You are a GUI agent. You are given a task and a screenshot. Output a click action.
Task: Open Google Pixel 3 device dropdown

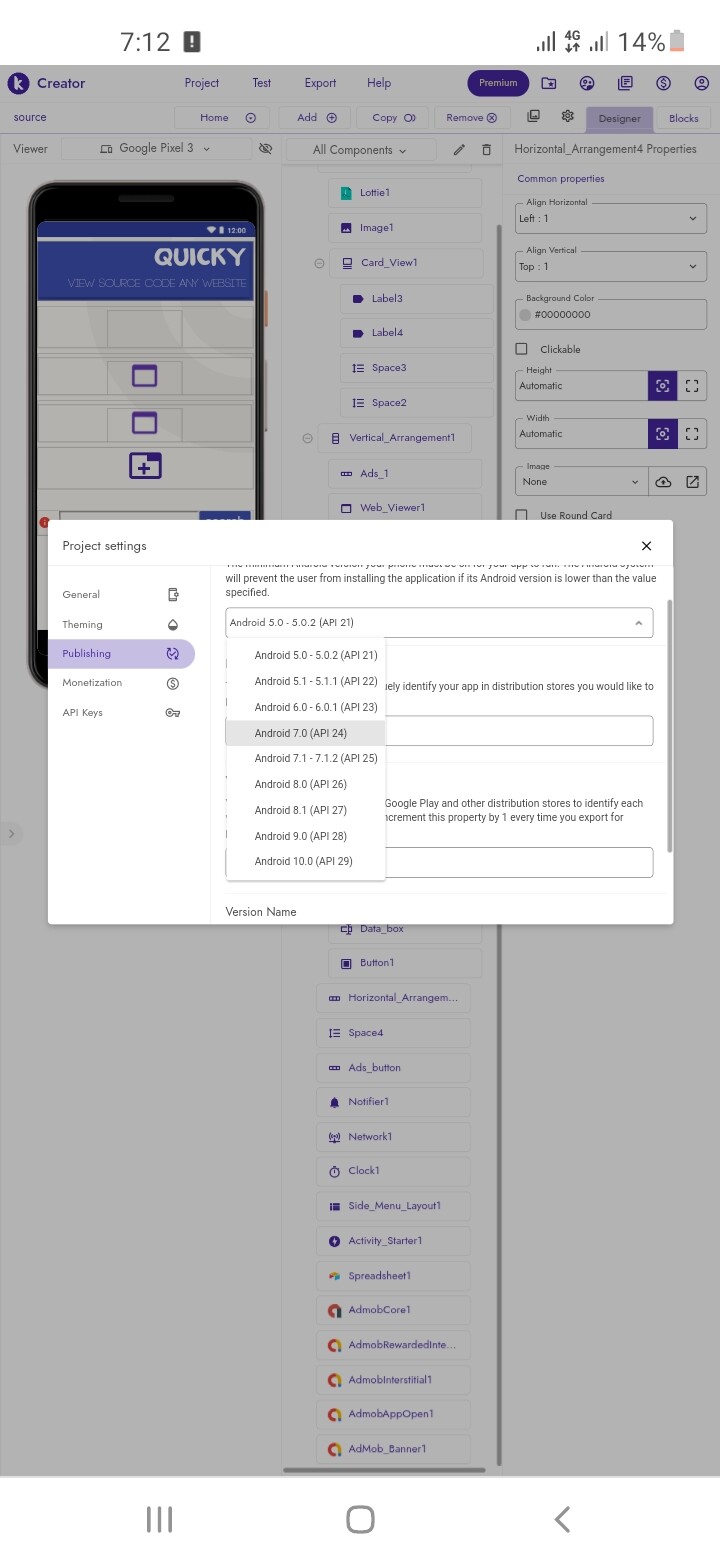[156, 148]
